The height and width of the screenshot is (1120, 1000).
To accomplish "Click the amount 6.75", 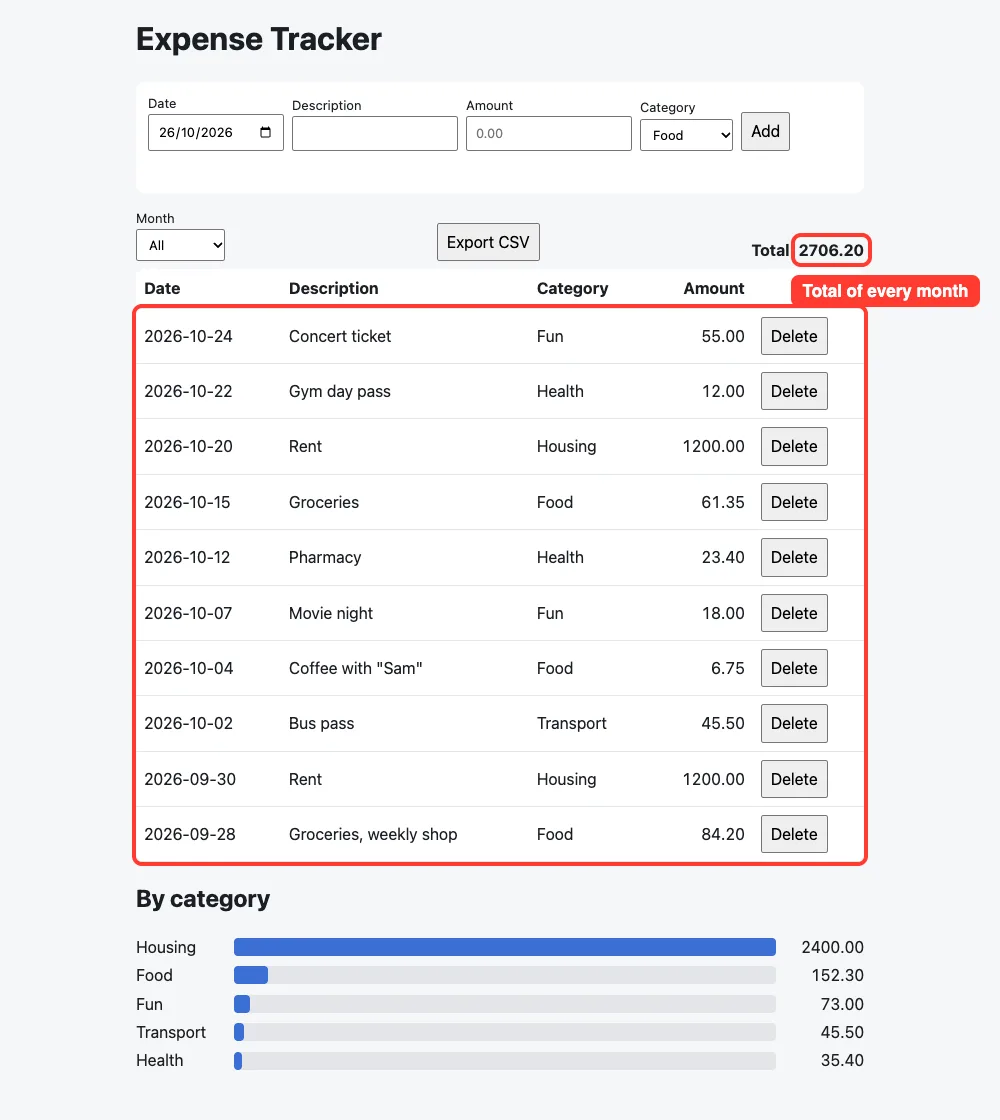I will tap(727, 669).
